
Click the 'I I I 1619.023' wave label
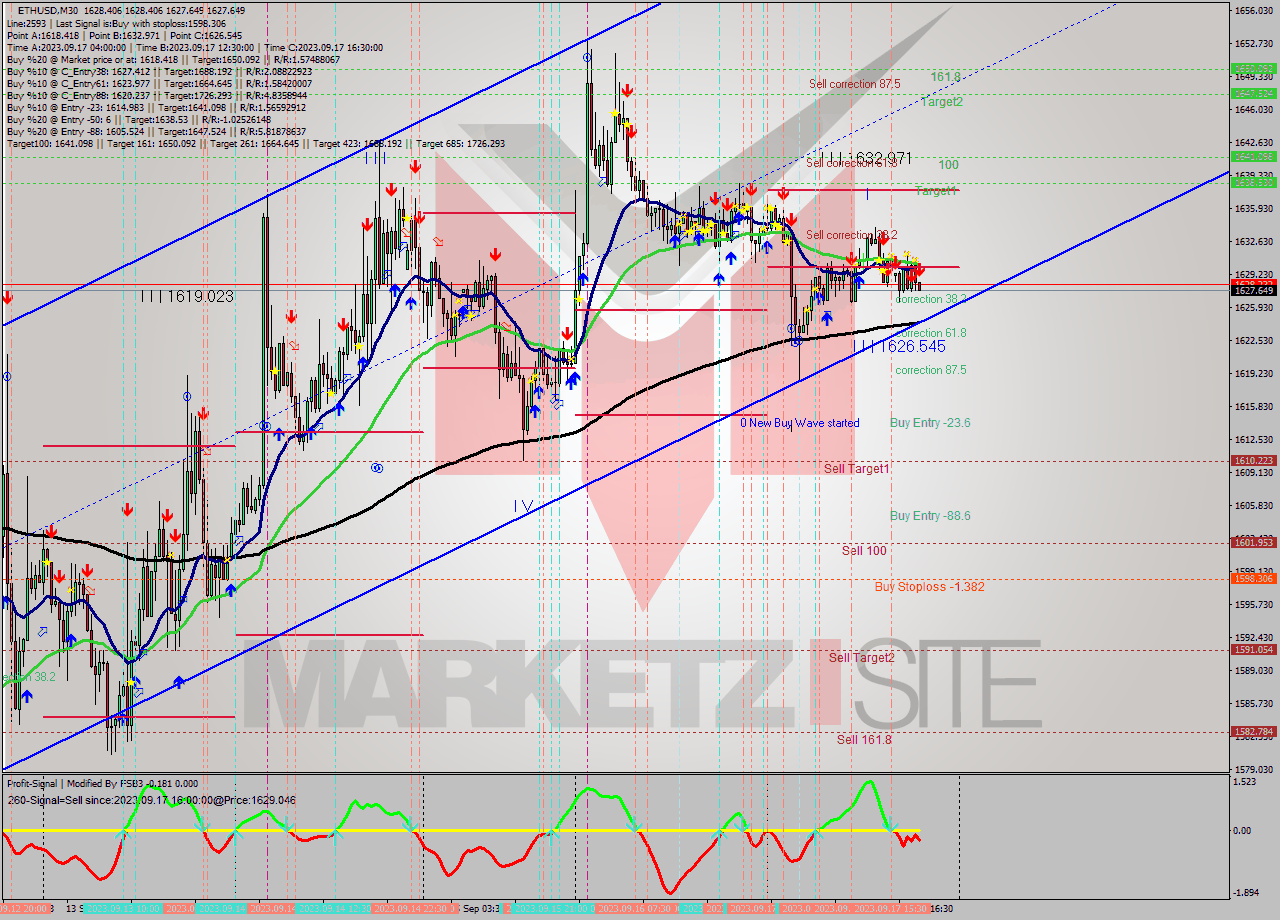[186, 296]
